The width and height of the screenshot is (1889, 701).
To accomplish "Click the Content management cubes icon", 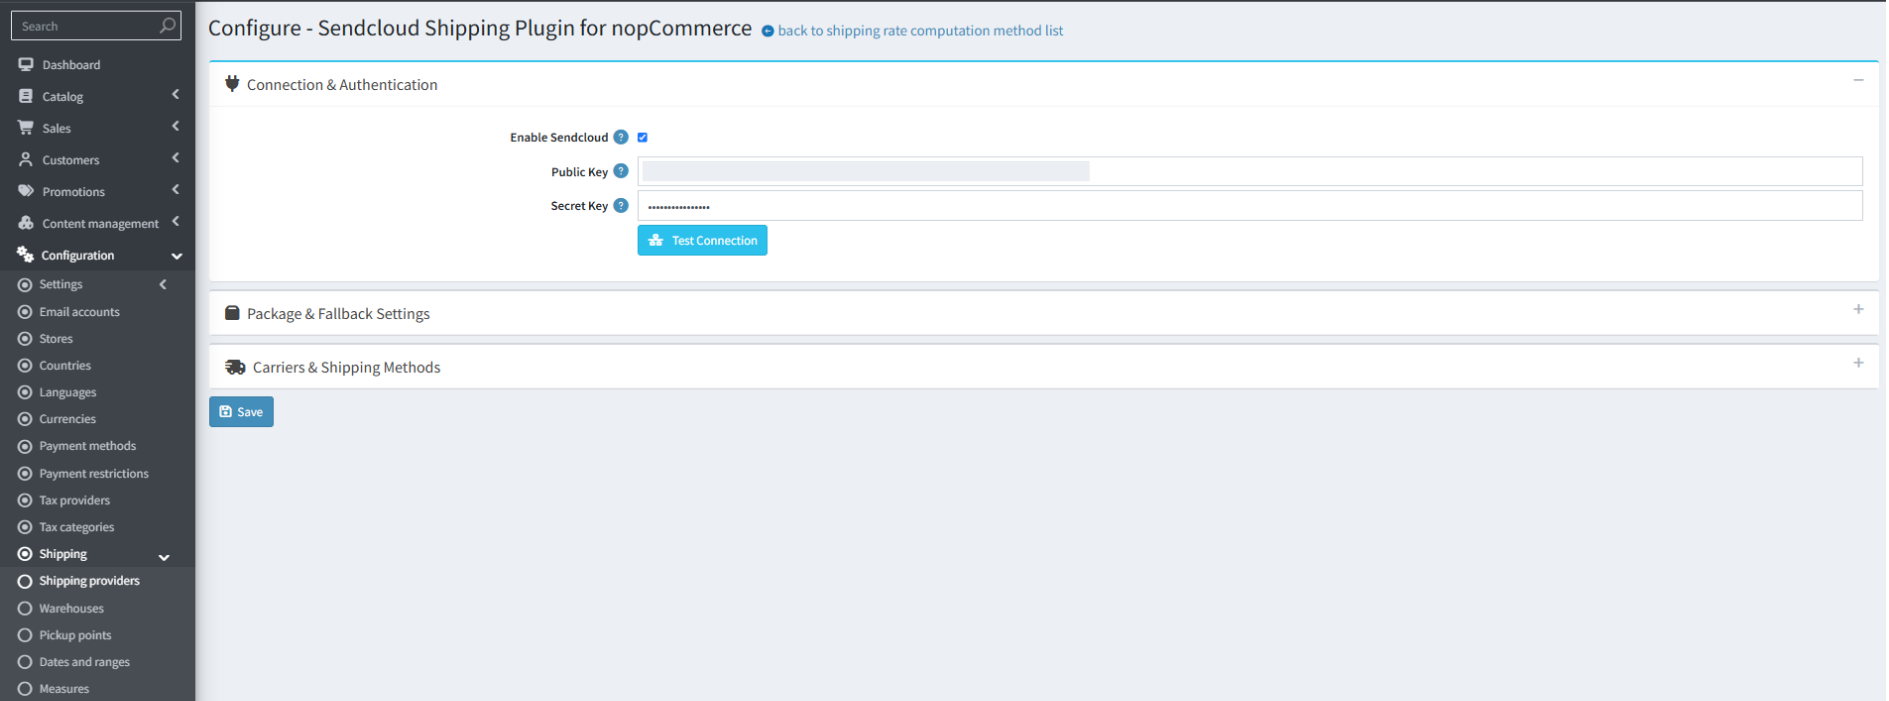I will (26, 223).
